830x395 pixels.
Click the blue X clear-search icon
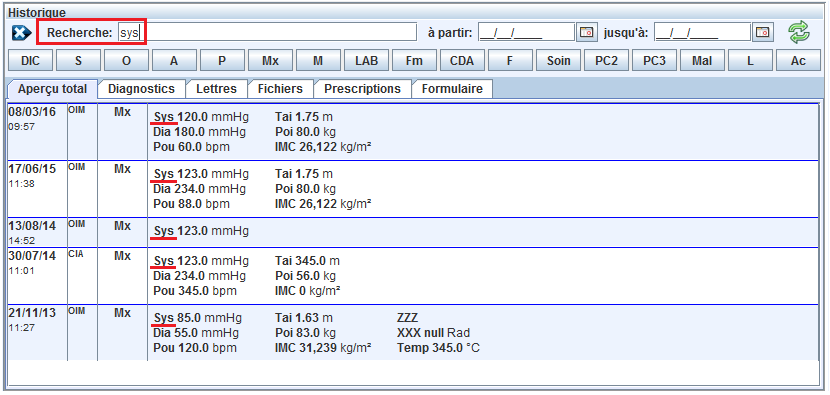[x=21, y=33]
